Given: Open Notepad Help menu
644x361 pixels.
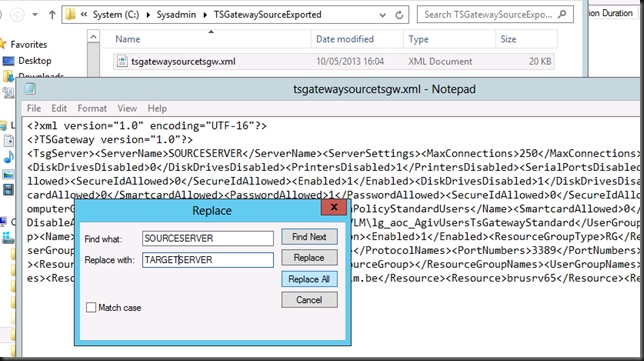Looking at the screenshot, I should pyautogui.click(x=157, y=108).
